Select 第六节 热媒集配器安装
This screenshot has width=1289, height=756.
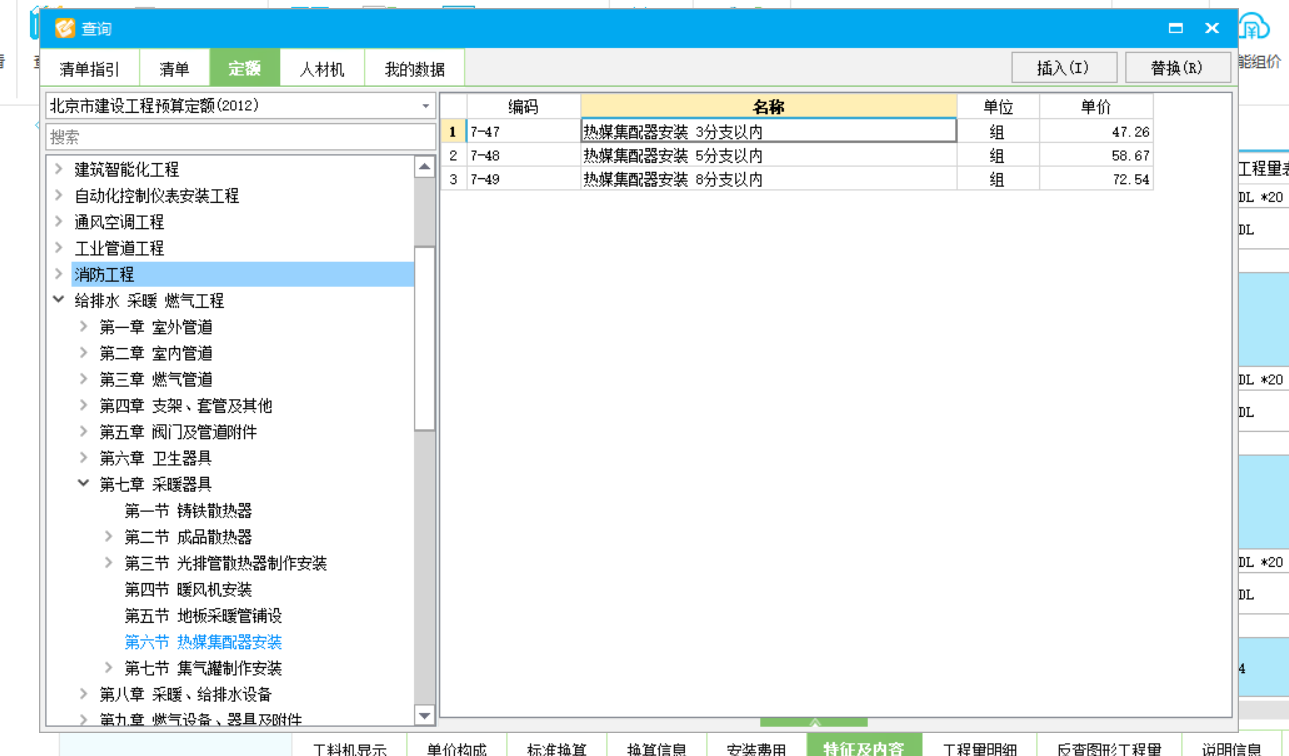coord(203,642)
